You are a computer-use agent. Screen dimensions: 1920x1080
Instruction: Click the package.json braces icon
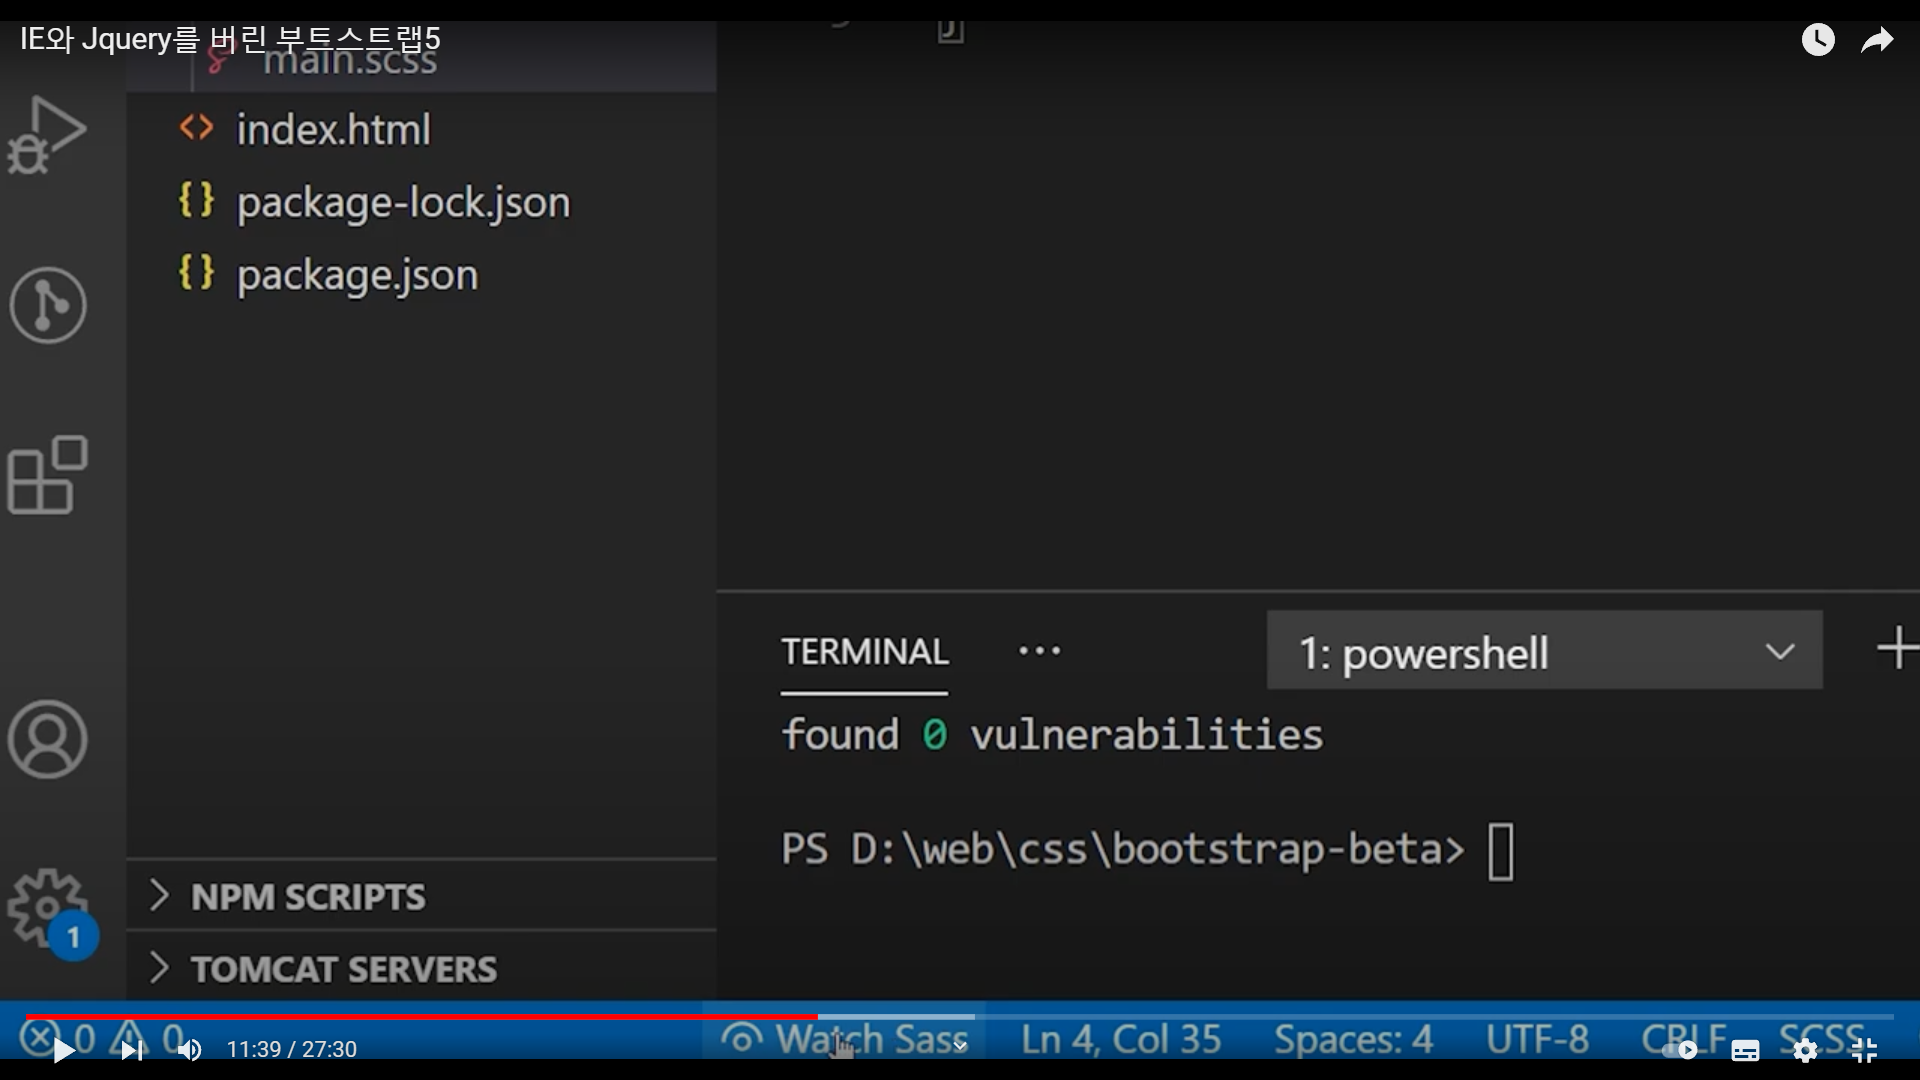point(196,272)
